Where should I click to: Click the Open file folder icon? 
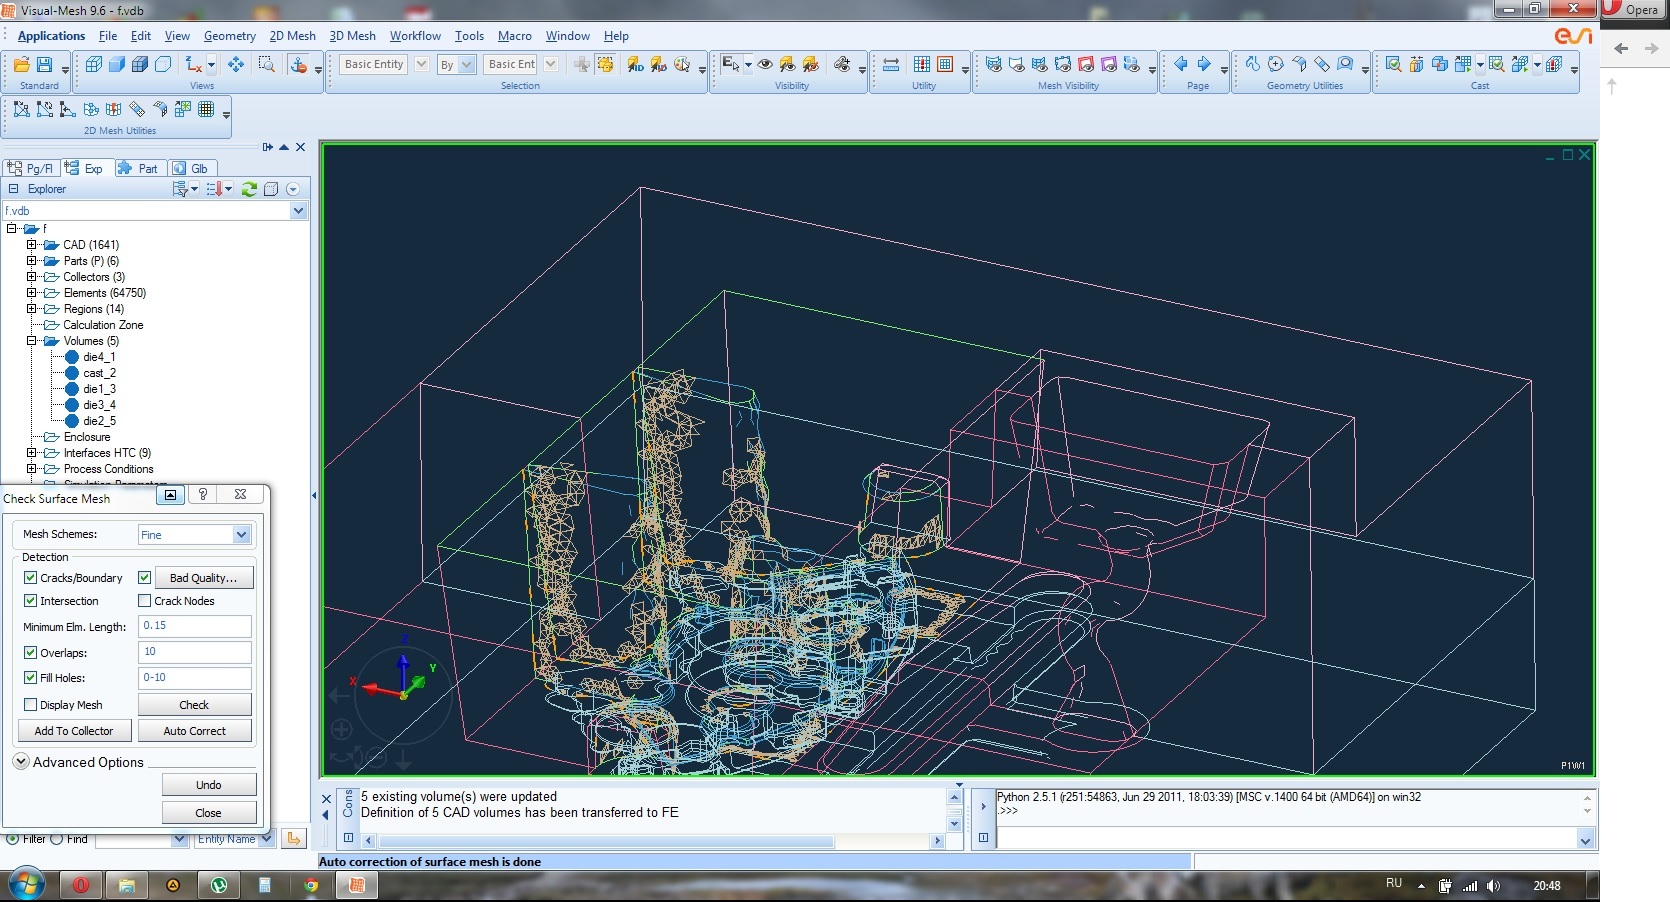pyautogui.click(x=21, y=64)
